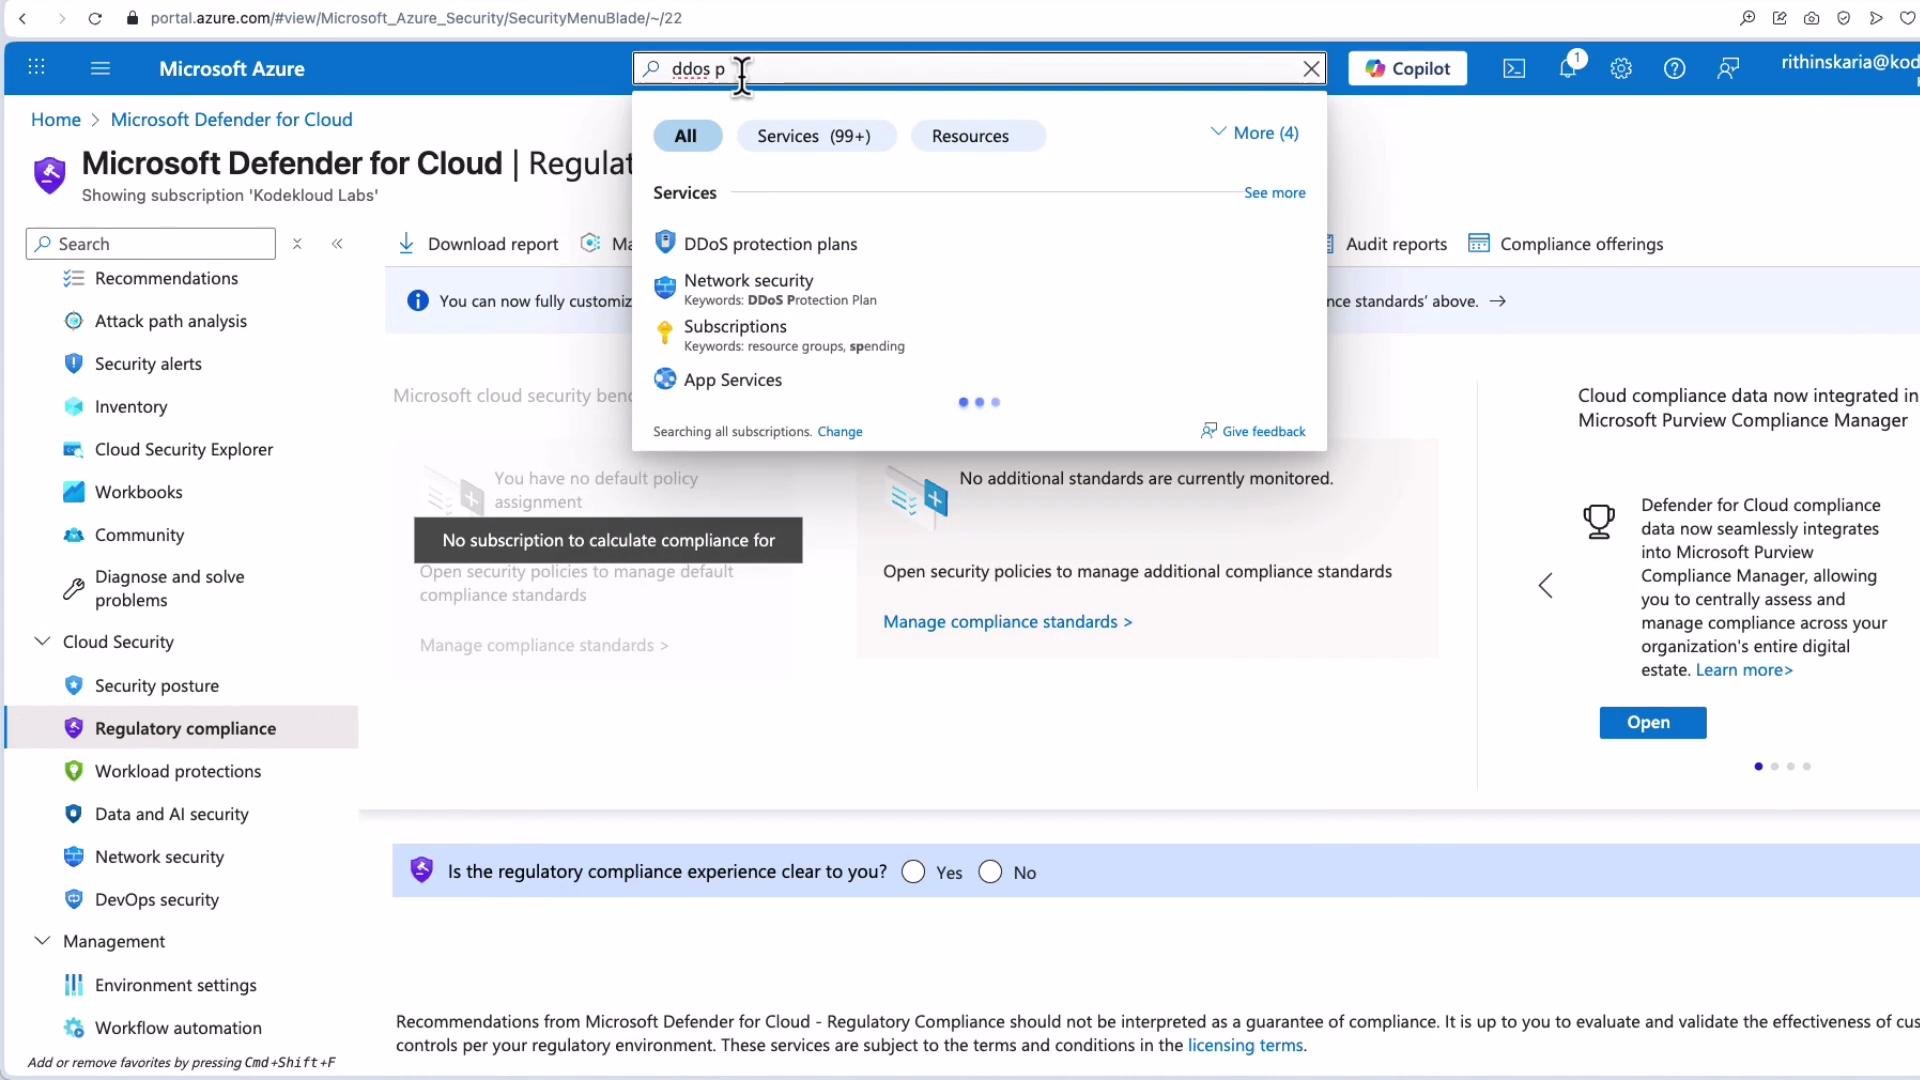Open the help question mark icon

tap(1674, 68)
